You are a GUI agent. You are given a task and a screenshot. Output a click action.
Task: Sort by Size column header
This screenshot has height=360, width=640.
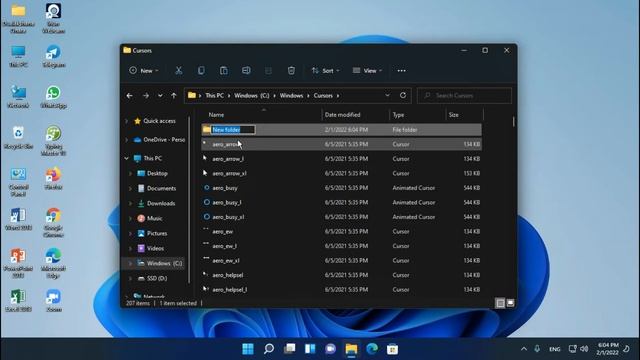[x=453, y=115]
